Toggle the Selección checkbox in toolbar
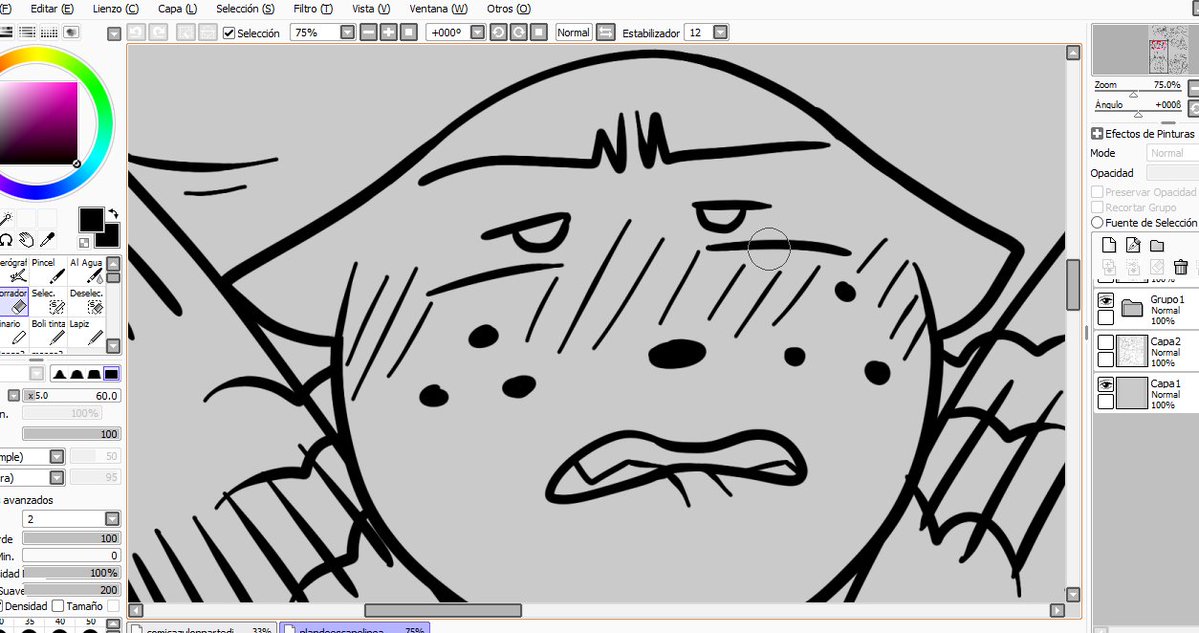The width and height of the screenshot is (1199, 633). [x=229, y=33]
